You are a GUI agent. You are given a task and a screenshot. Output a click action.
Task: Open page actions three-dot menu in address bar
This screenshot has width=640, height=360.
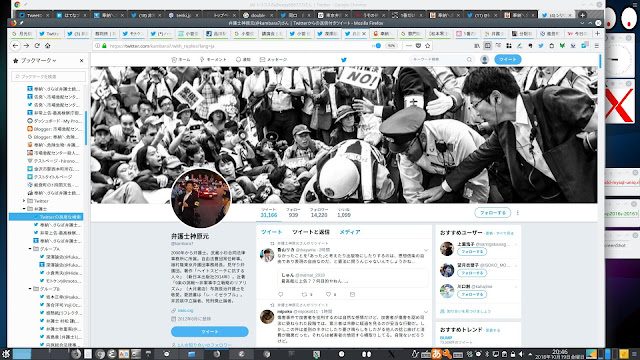[x=409, y=46]
